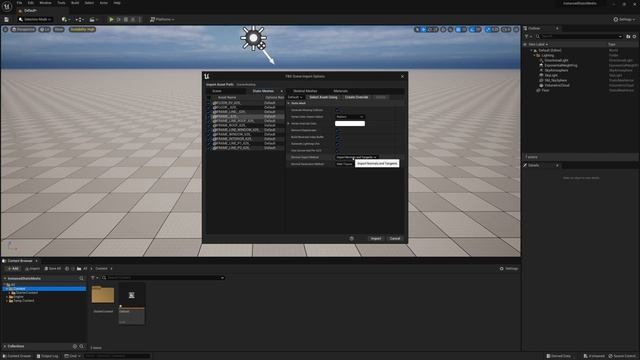Select ExponentialHeightFog in the Outliner
This screenshot has height=360, width=640.
point(561,65)
